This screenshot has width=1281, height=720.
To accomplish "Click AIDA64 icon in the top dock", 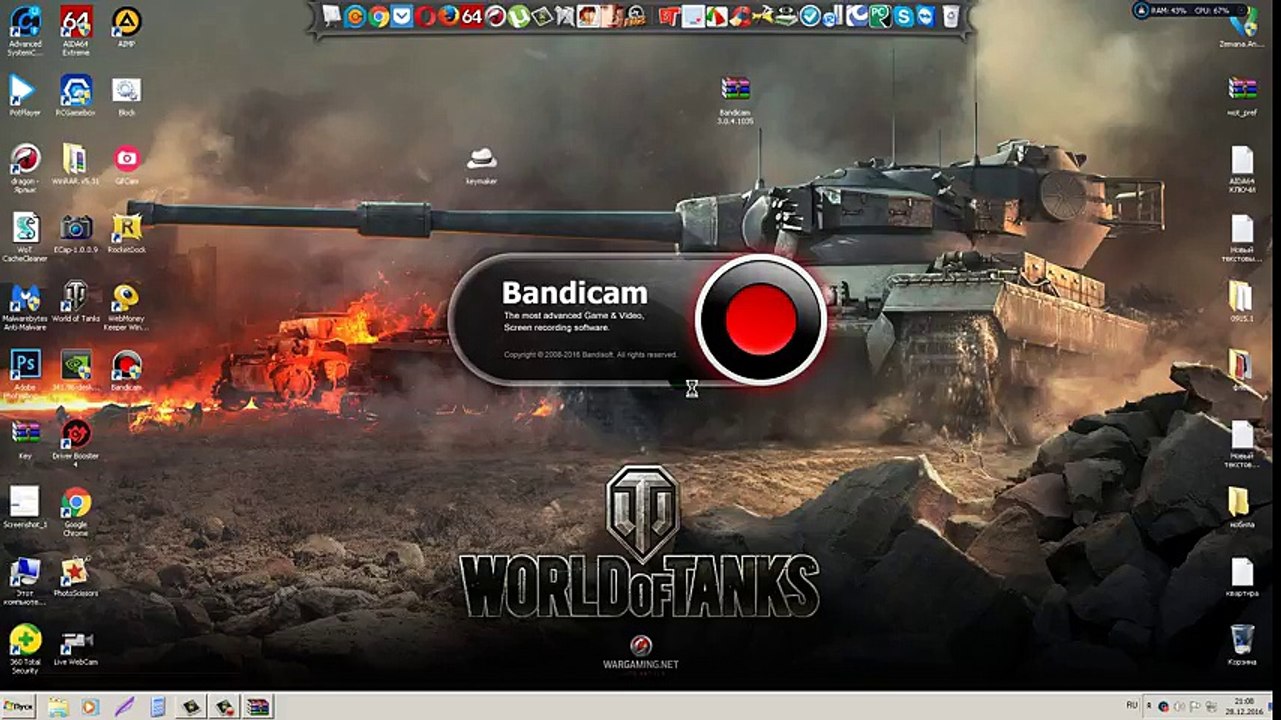I will pyautogui.click(x=472, y=16).
